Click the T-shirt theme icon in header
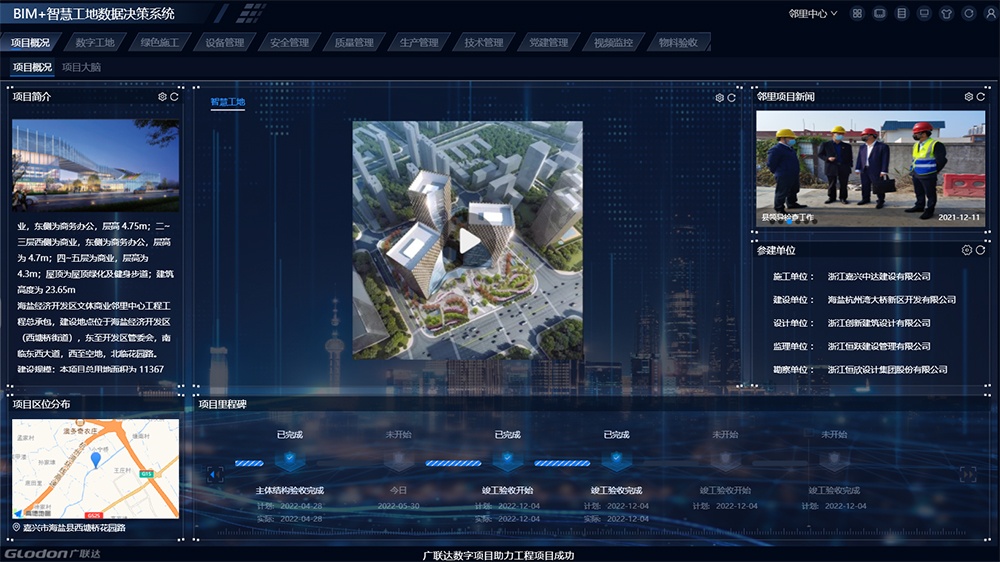This screenshot has width=1000, height=562. [x=946, y=14]
